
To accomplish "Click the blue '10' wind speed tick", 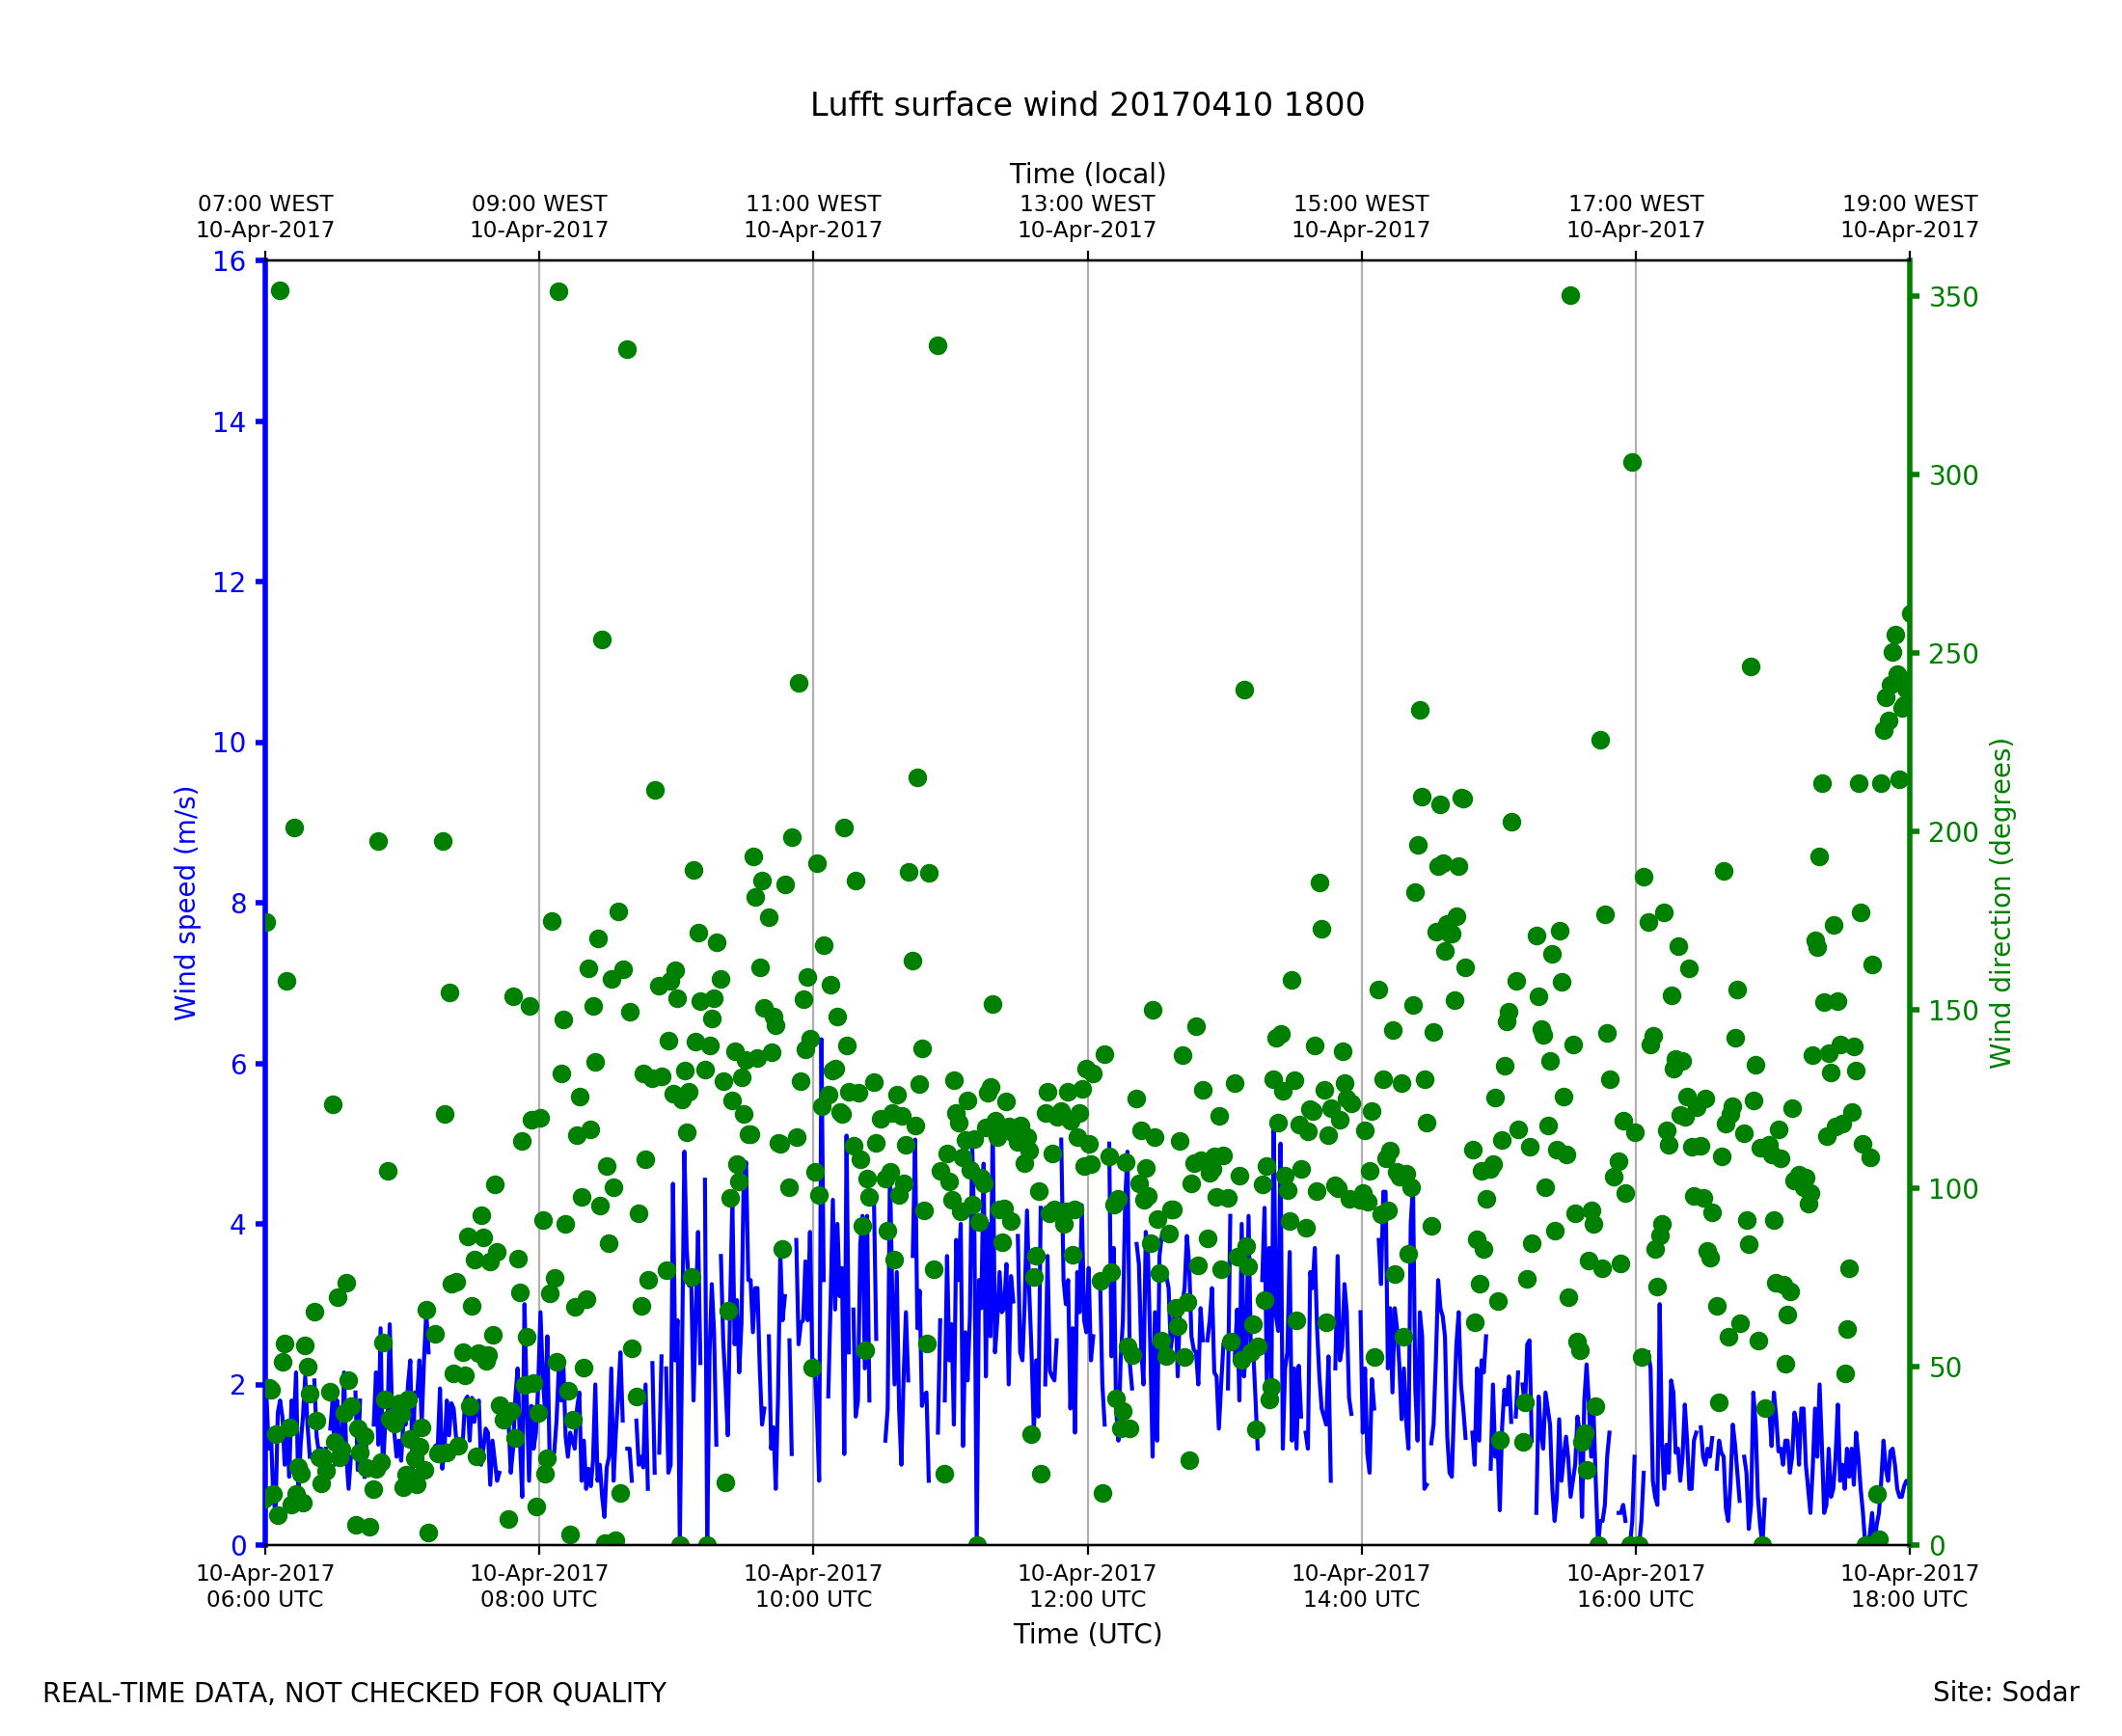I will click(229, 743).
